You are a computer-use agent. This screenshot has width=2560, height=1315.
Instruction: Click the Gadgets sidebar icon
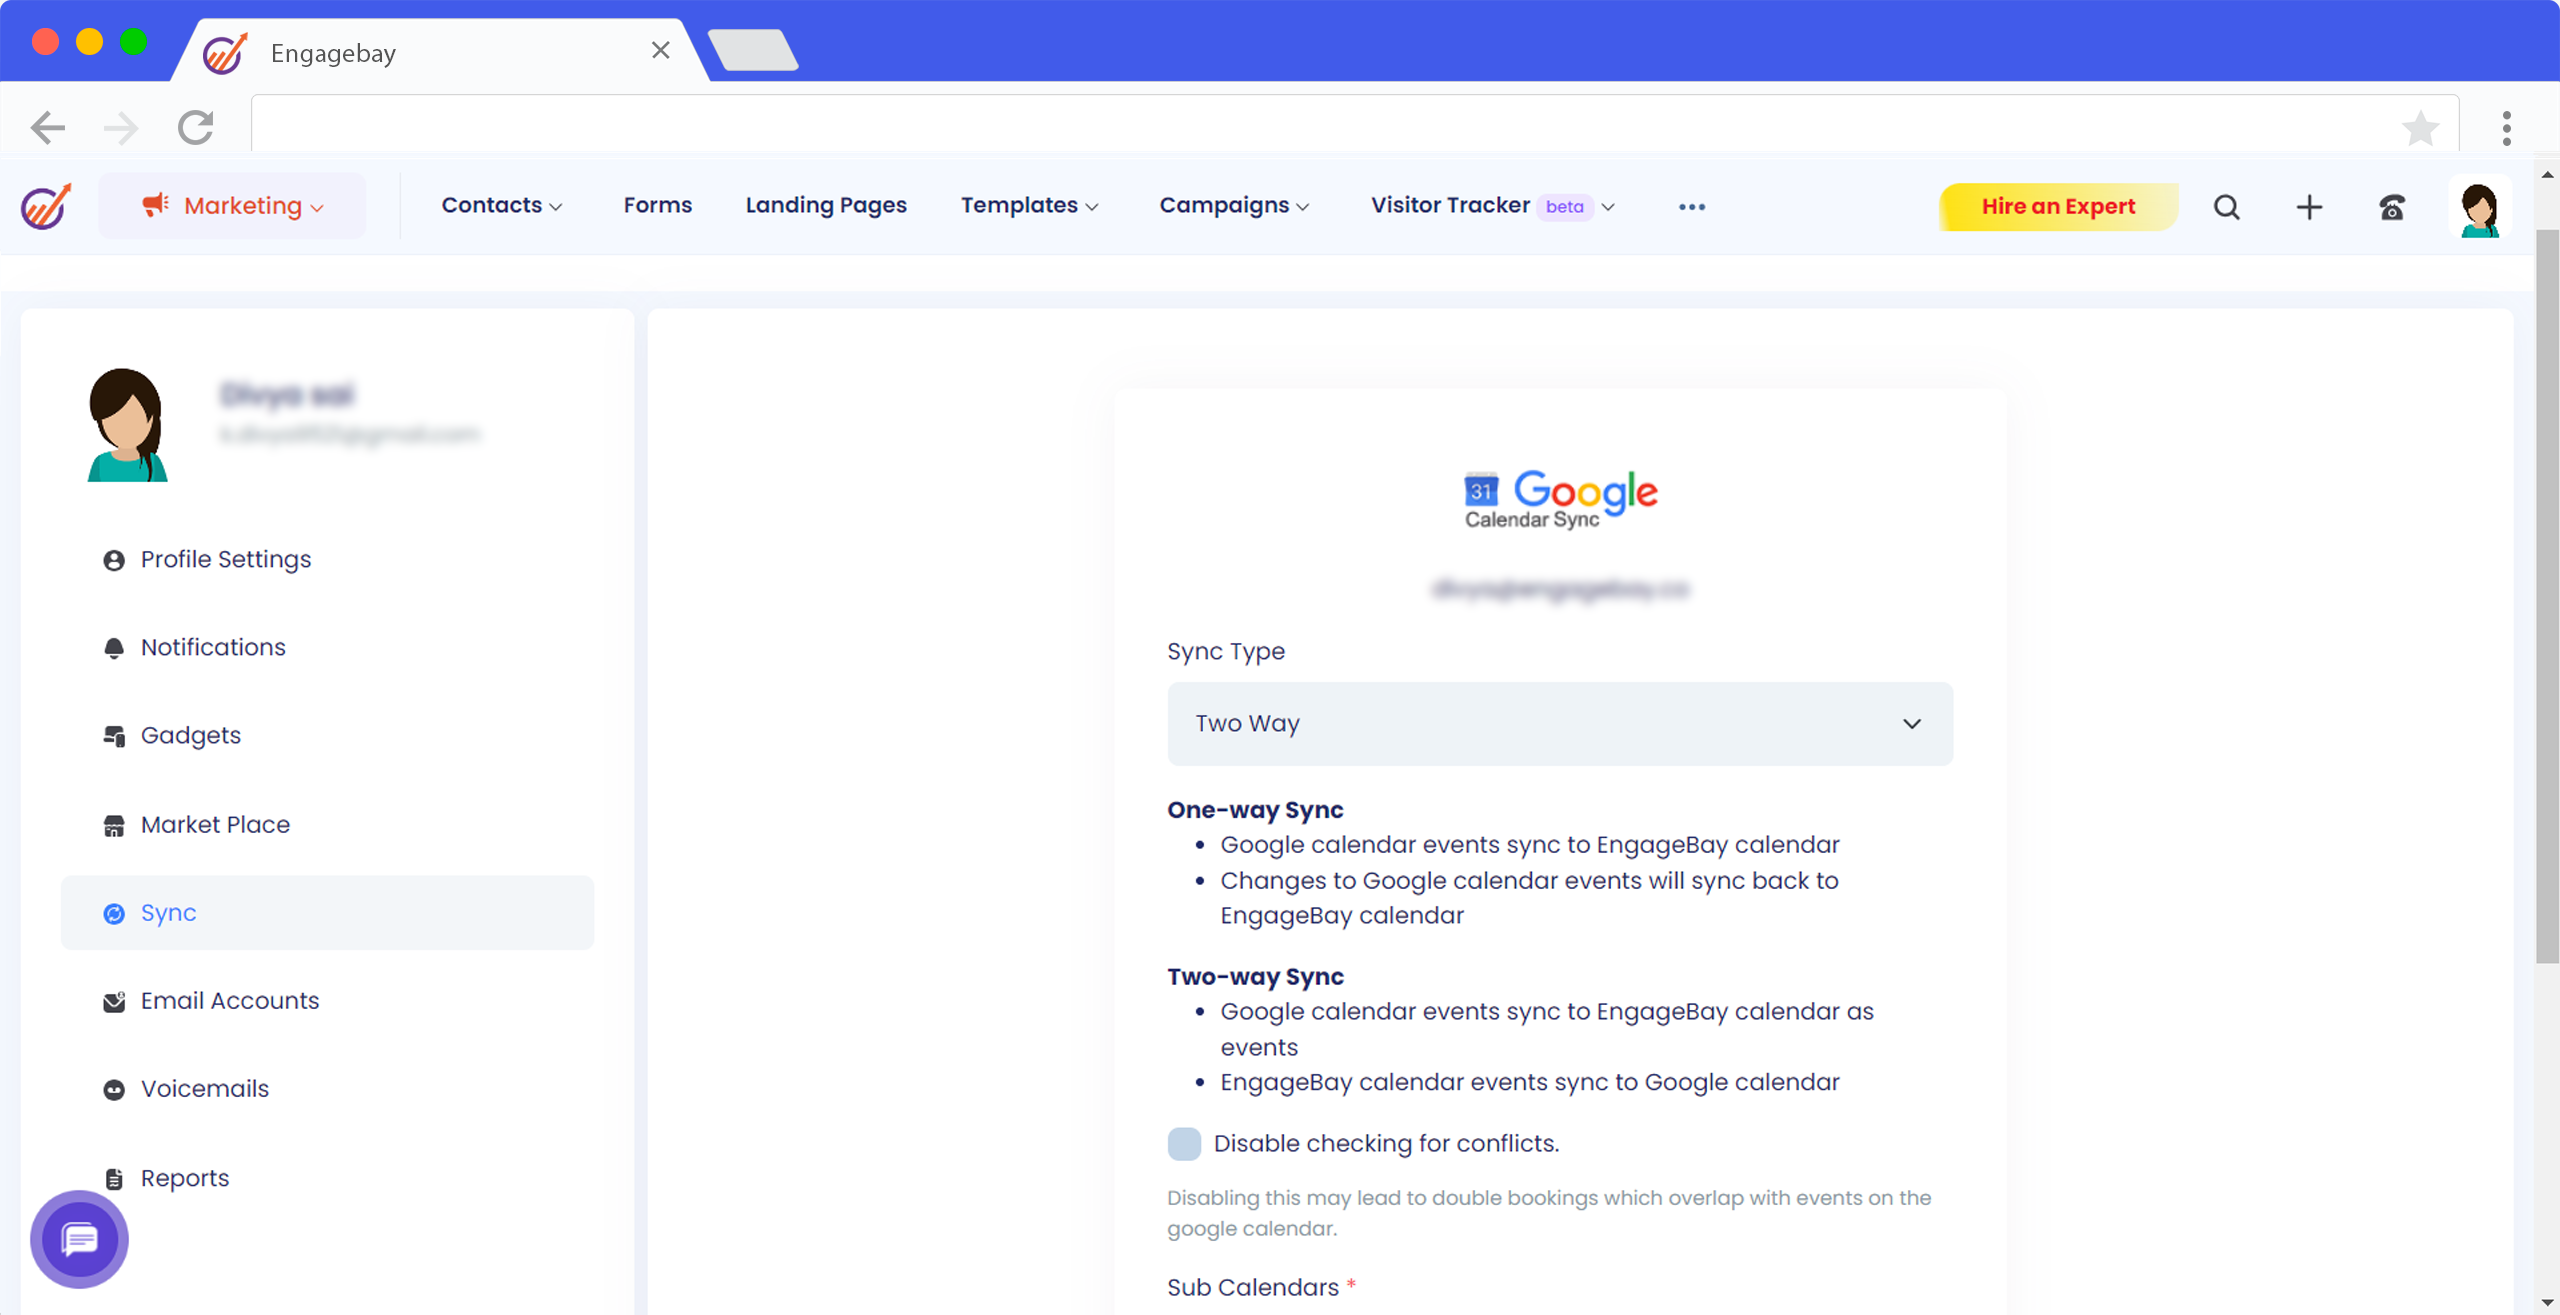pos(114,736)
